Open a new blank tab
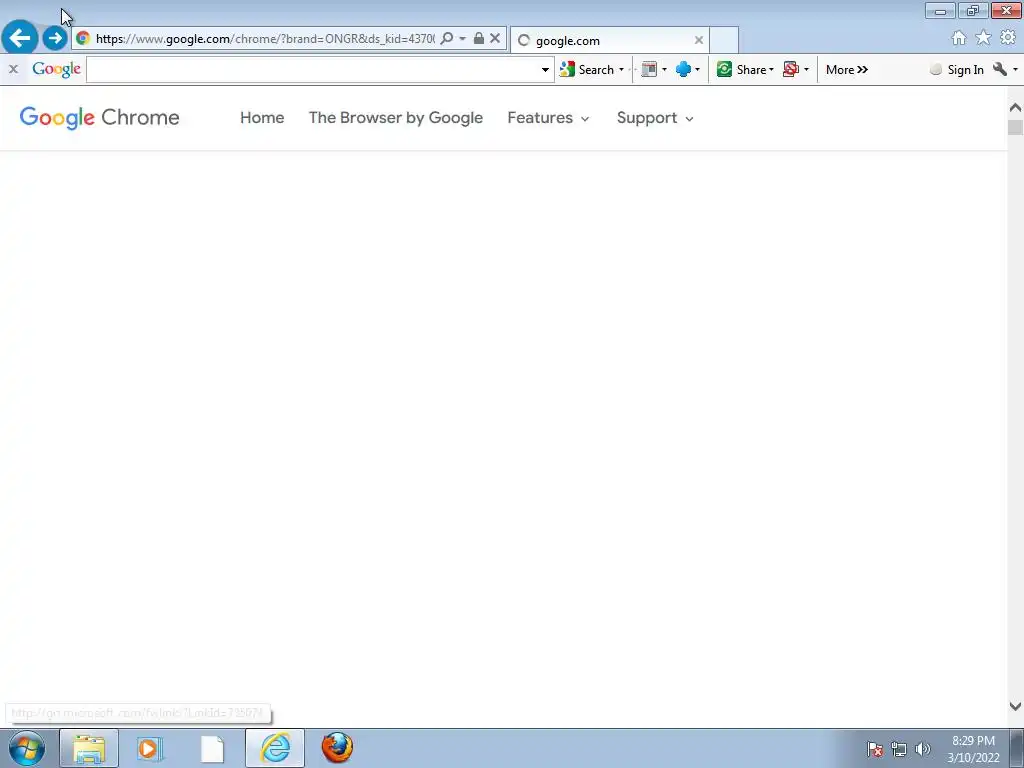 (x=724, y=40)
